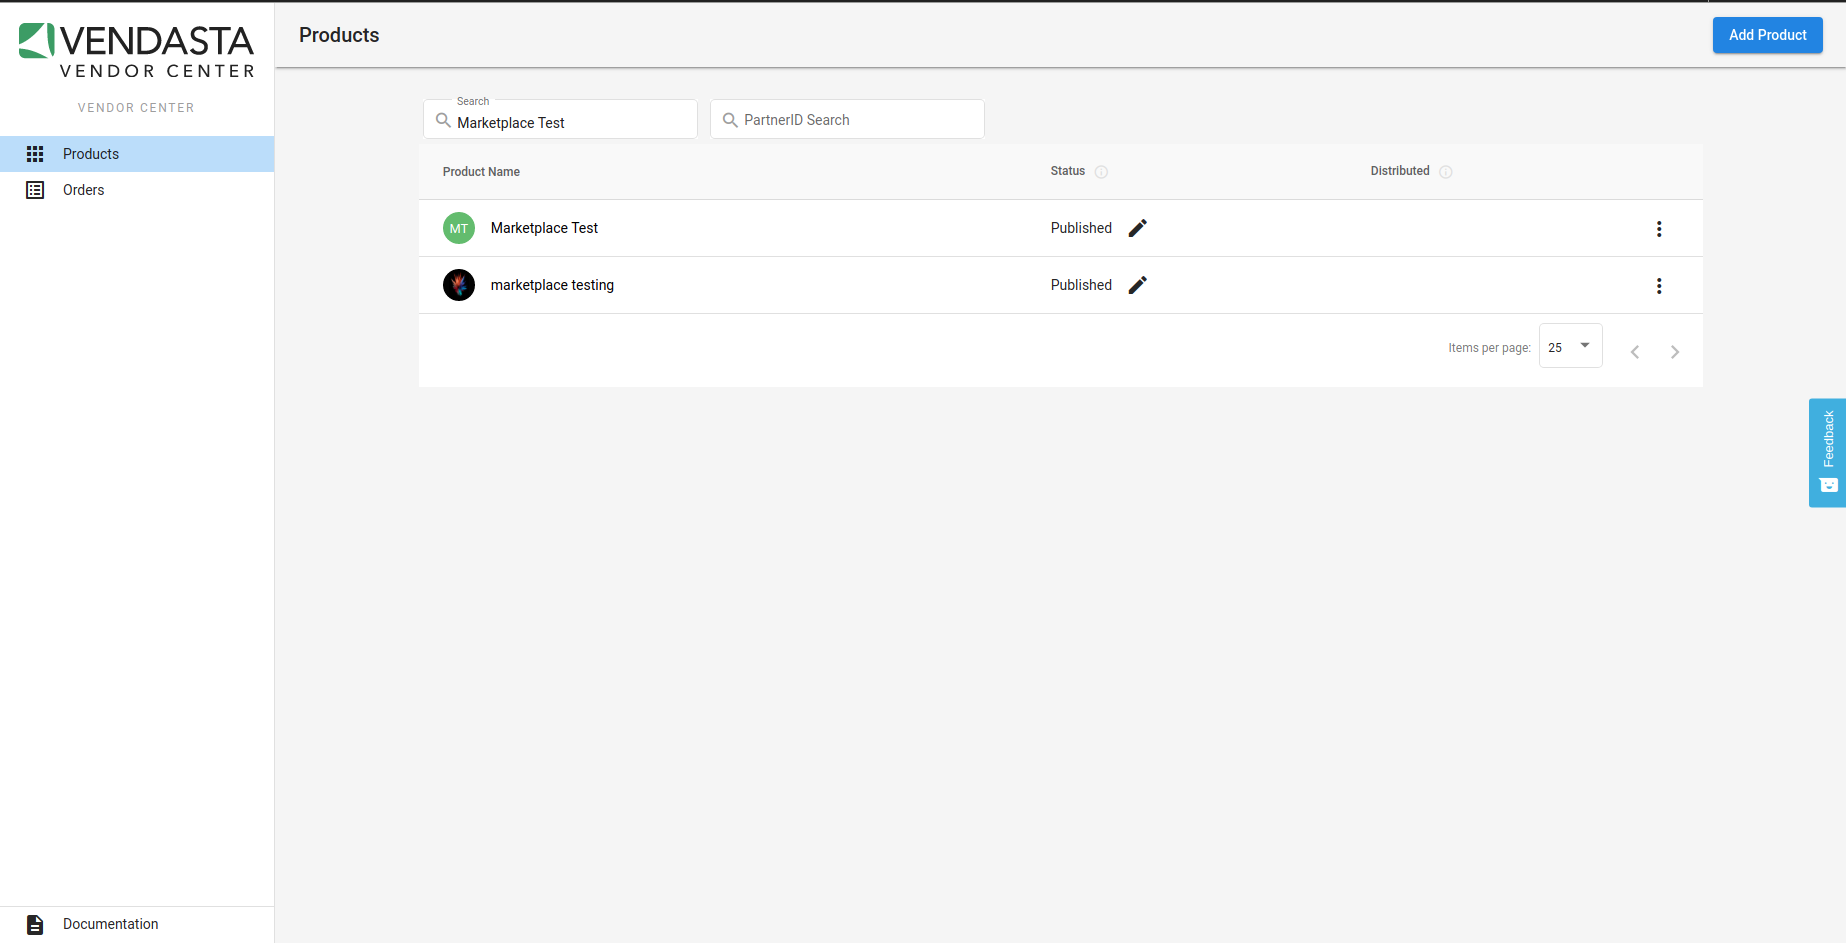Go to previous page of products
1846x943 pixels.
[1635, 352]
